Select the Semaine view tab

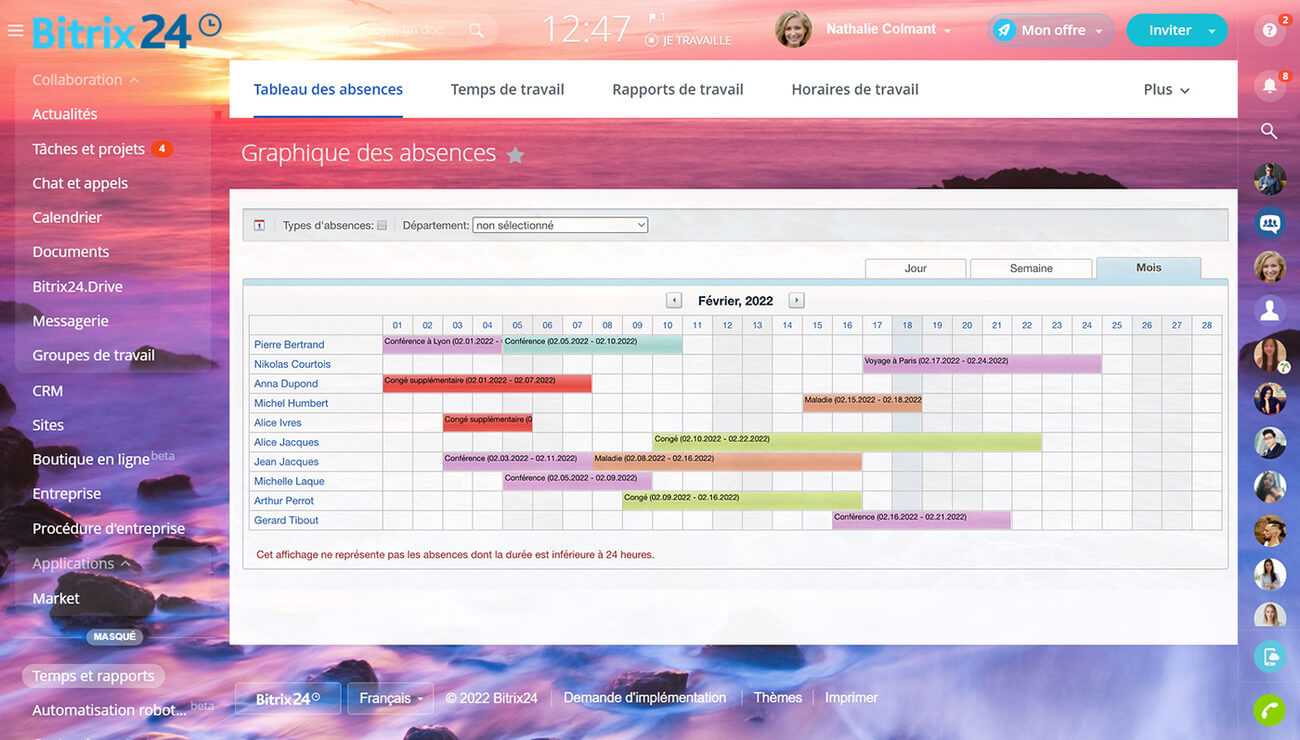point(1031,268)
